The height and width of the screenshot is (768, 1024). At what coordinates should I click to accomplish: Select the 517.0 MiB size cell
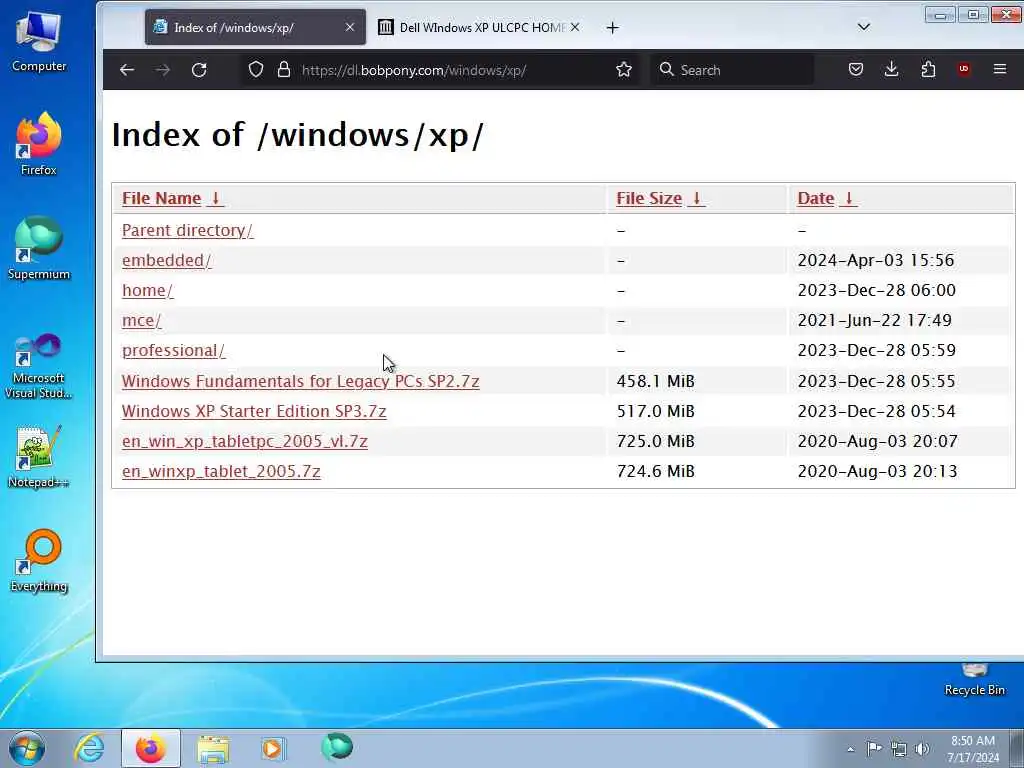(x=655, y=411)
